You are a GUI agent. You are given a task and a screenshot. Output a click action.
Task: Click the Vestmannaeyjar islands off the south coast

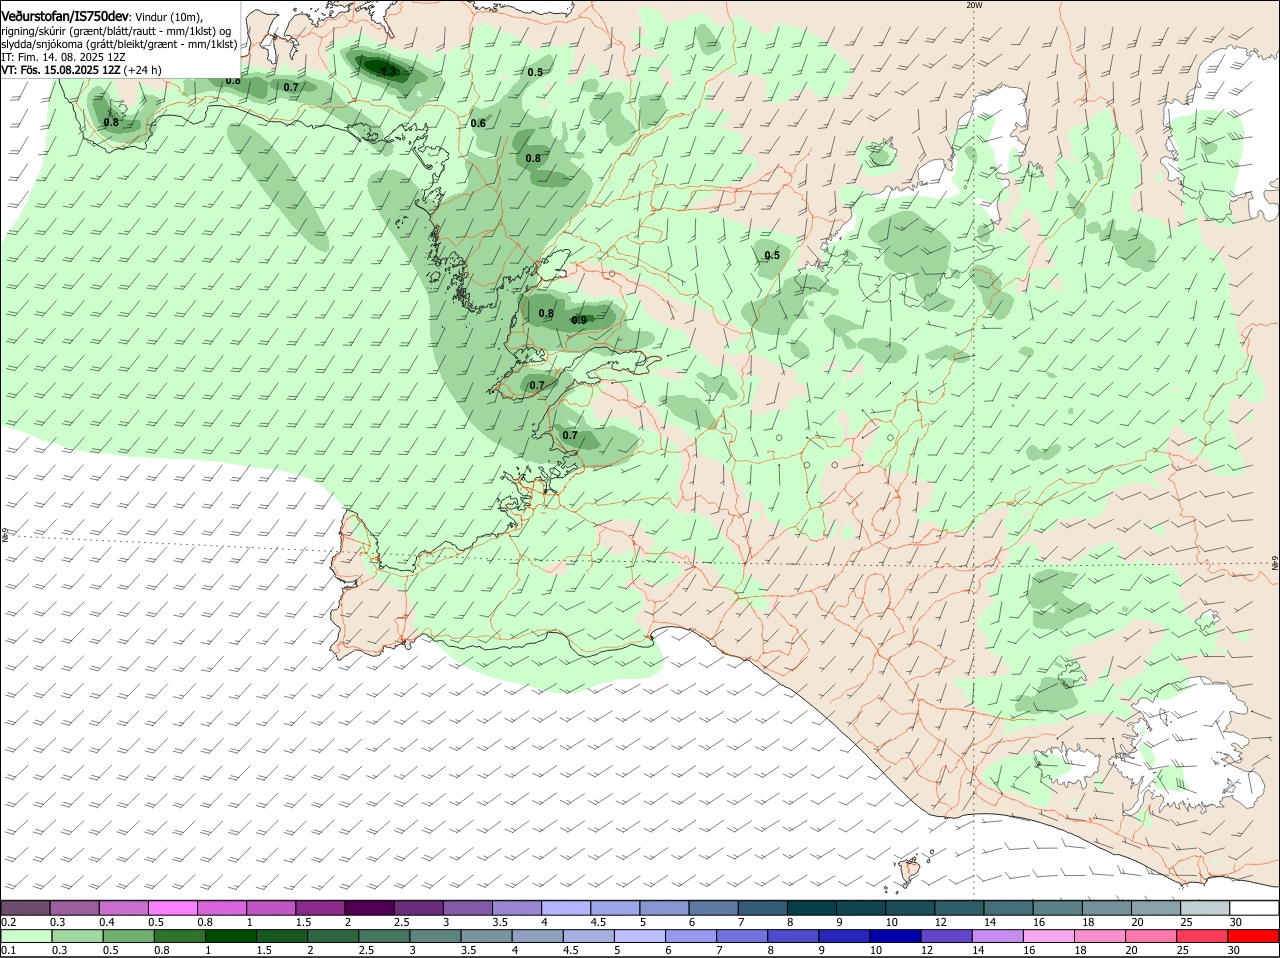click(x=909, y=871)
